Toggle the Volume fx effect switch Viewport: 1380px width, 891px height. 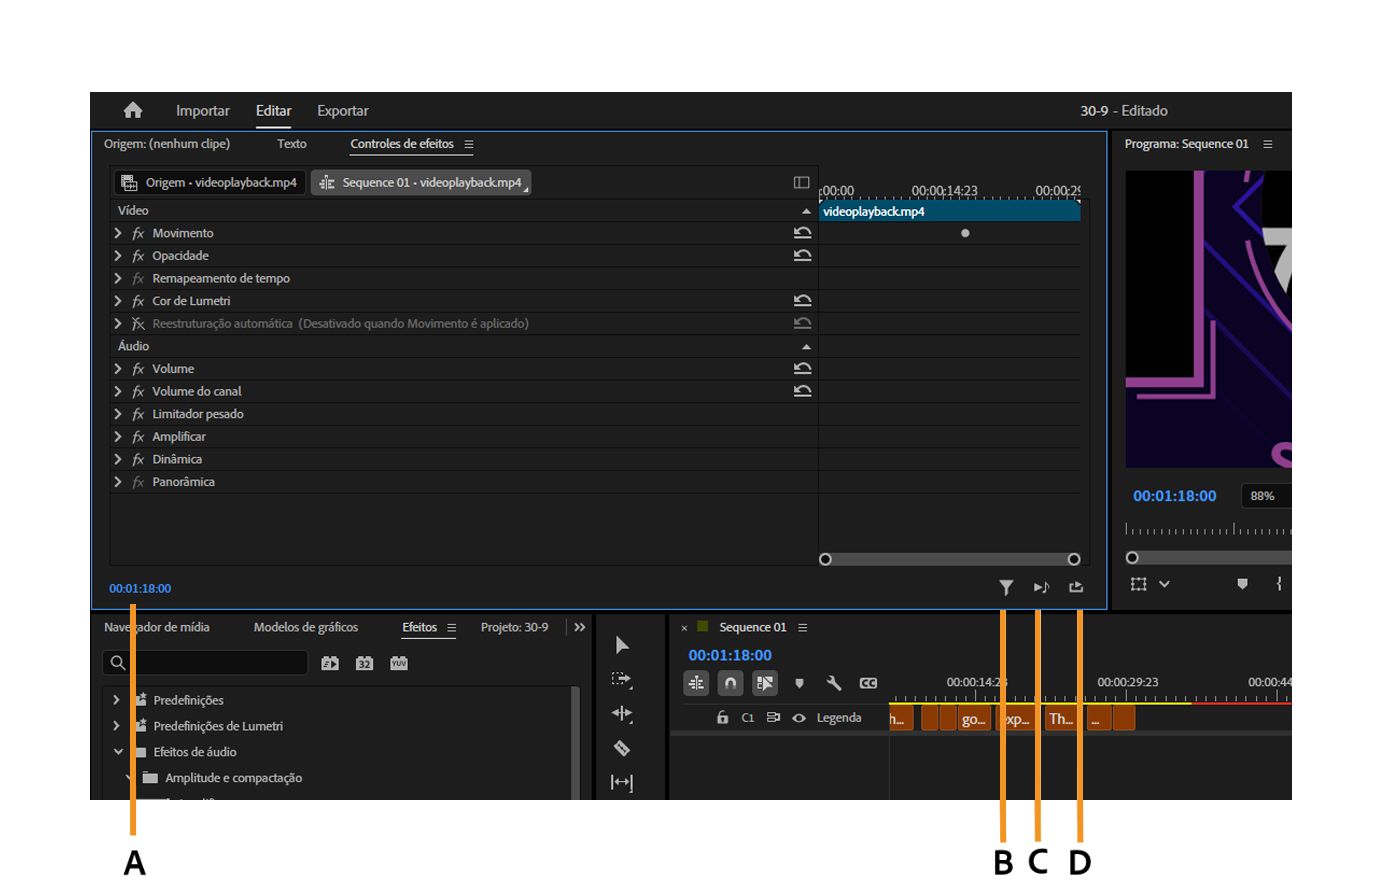tap(138, 369)
